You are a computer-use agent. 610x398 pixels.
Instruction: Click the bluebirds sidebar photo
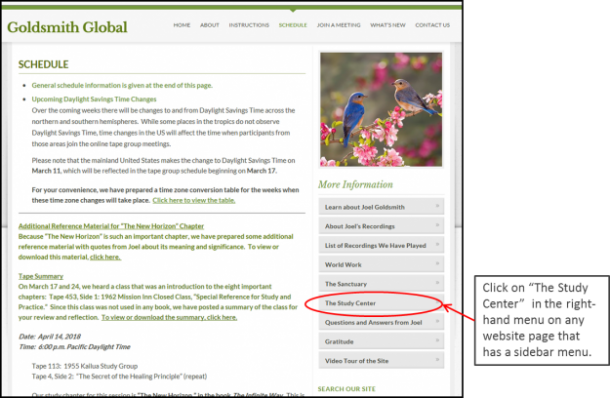click(x=381, y=109)
